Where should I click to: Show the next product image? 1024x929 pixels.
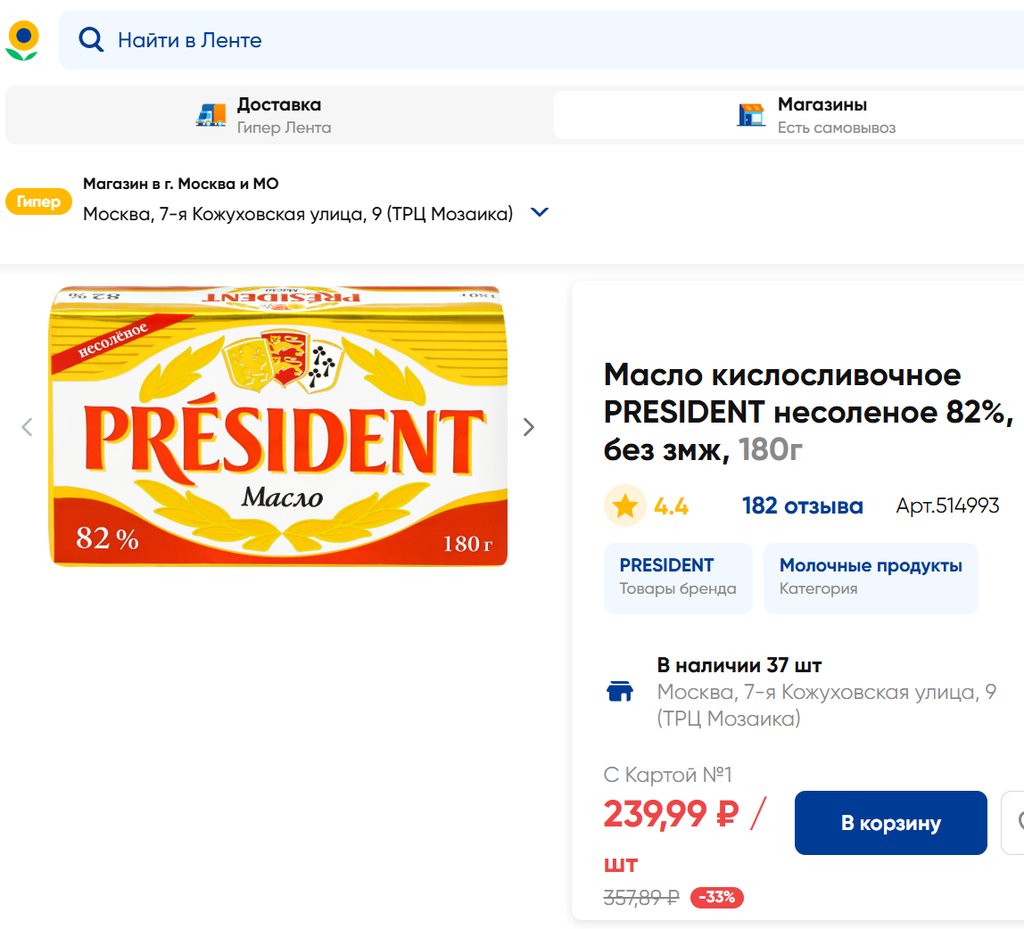point(529,427)
